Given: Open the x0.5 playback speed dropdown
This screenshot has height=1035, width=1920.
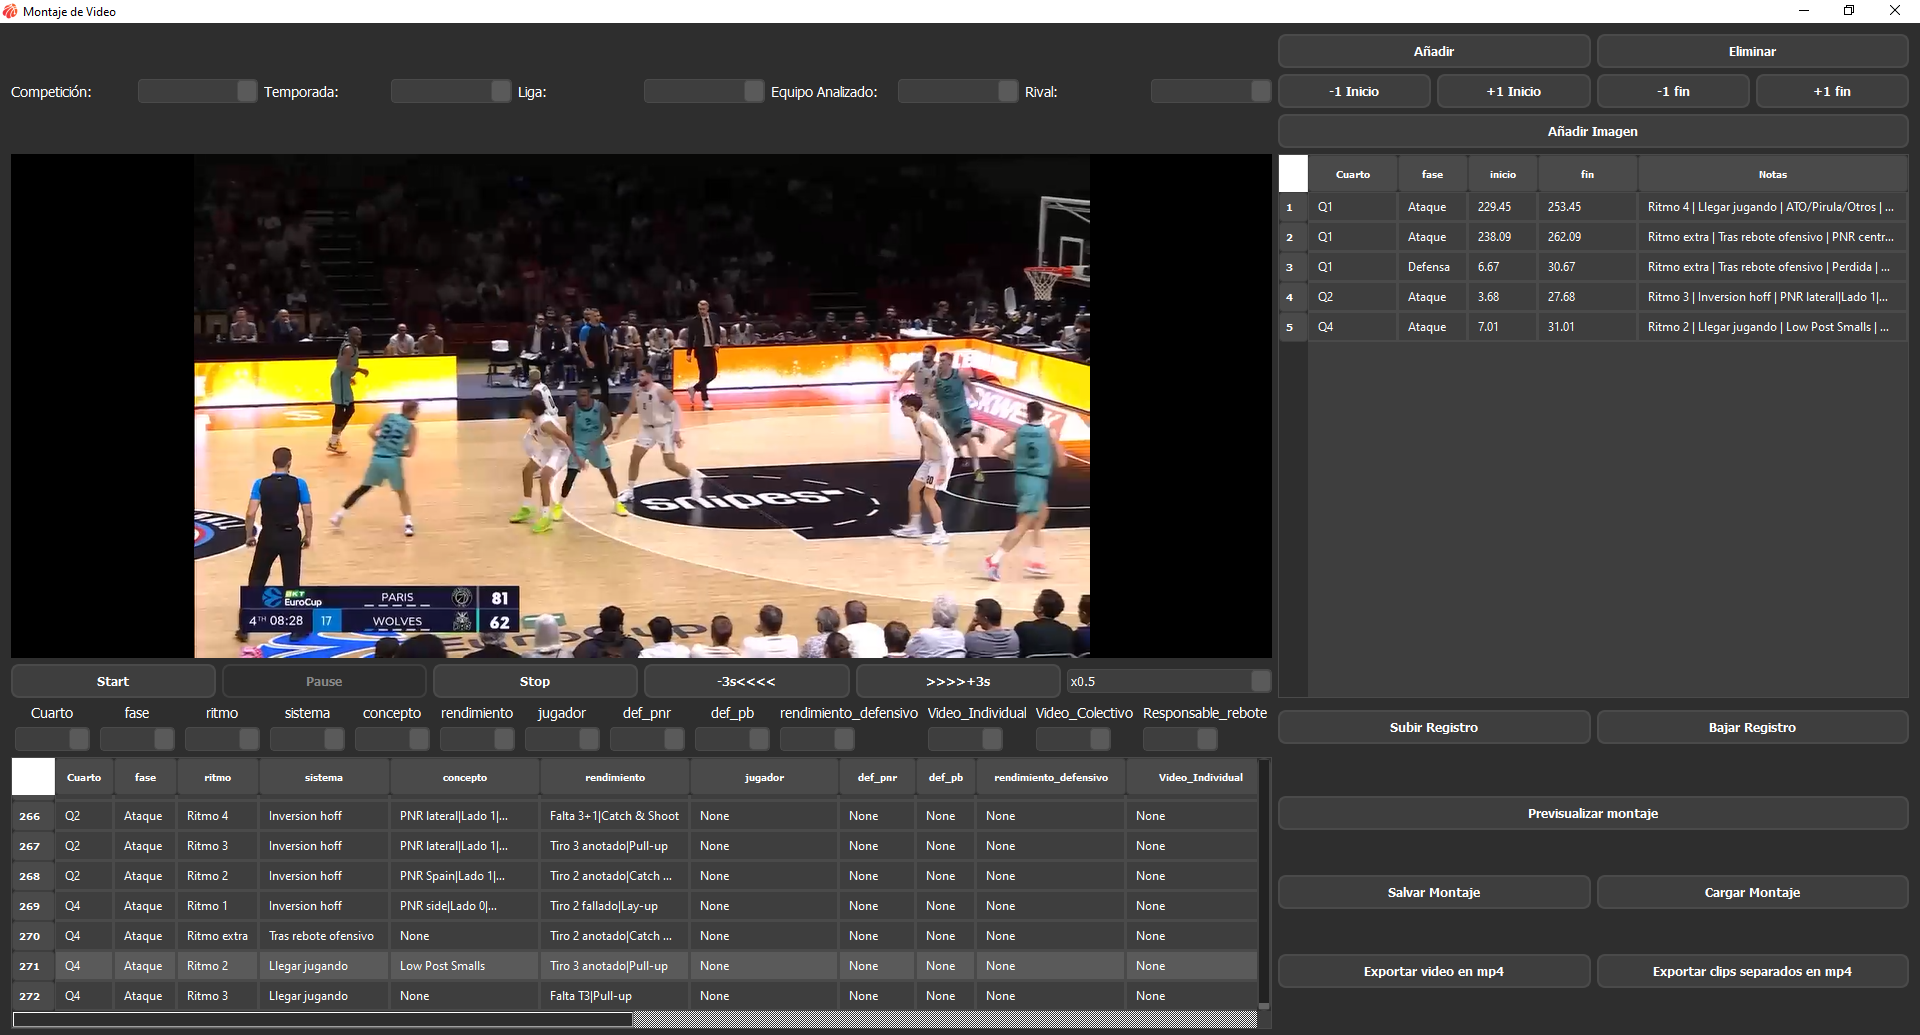Looking at the screenshot, I should [1167, 681].
